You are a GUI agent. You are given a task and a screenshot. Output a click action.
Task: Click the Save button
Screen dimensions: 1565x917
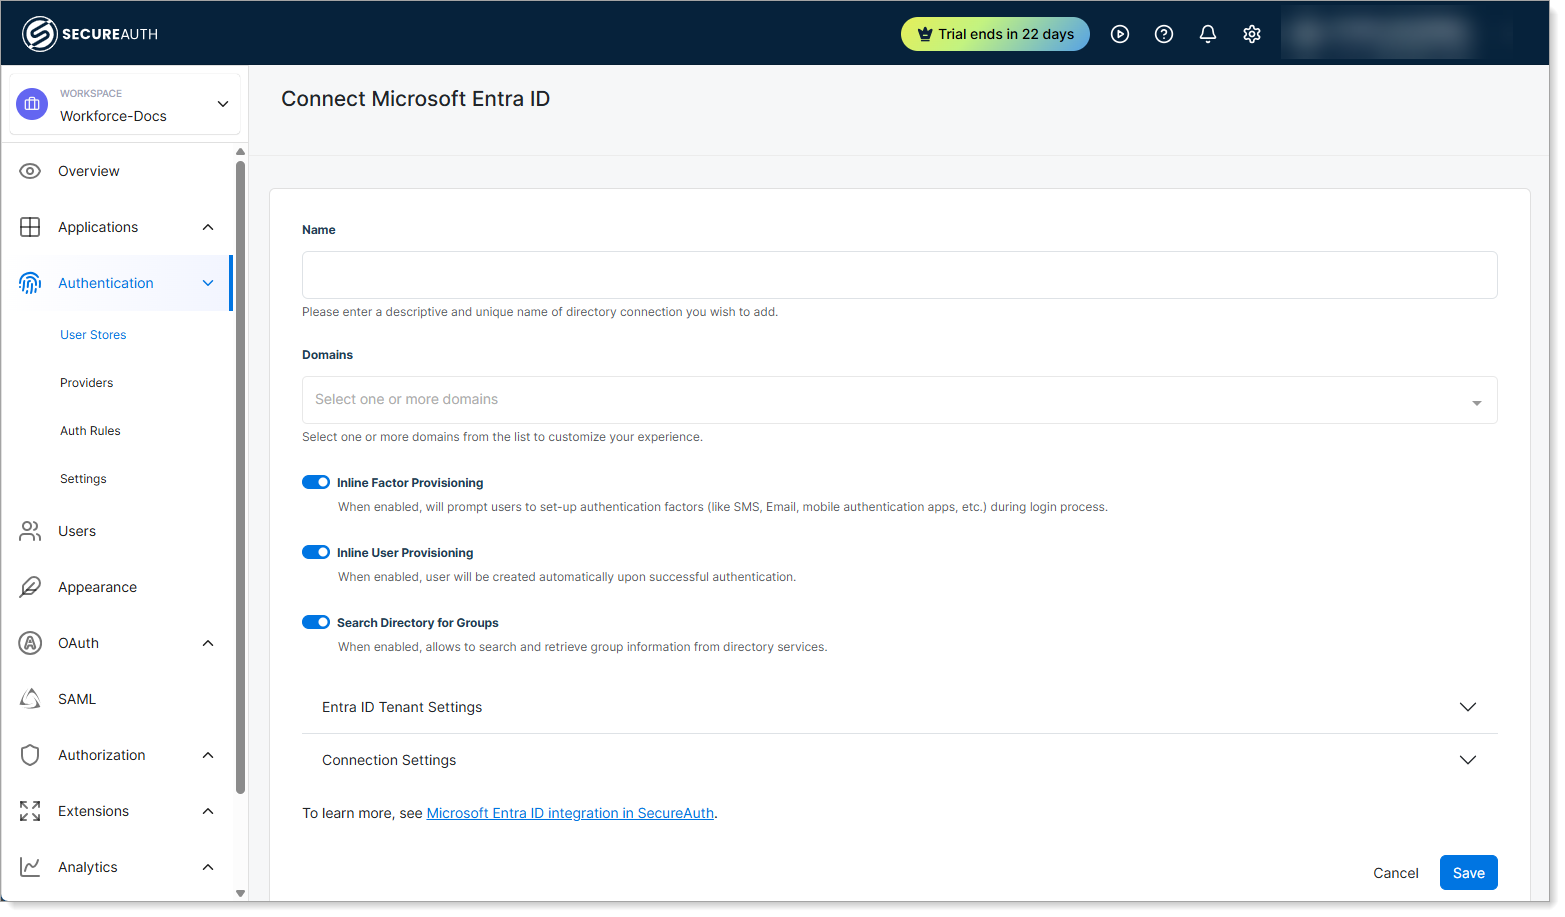tap(1468, 873)
